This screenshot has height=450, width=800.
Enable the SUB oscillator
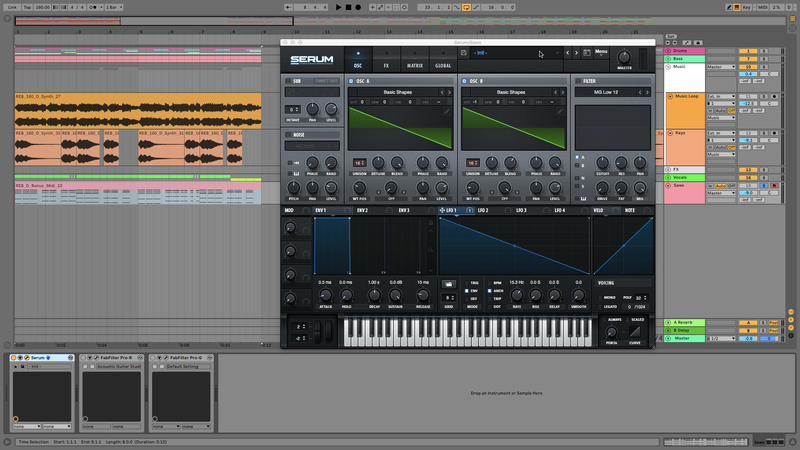coord(288,81)
